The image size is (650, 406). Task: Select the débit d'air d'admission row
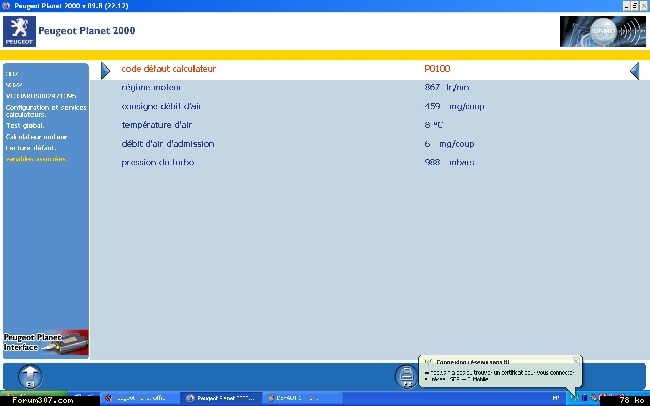(370, 144)
